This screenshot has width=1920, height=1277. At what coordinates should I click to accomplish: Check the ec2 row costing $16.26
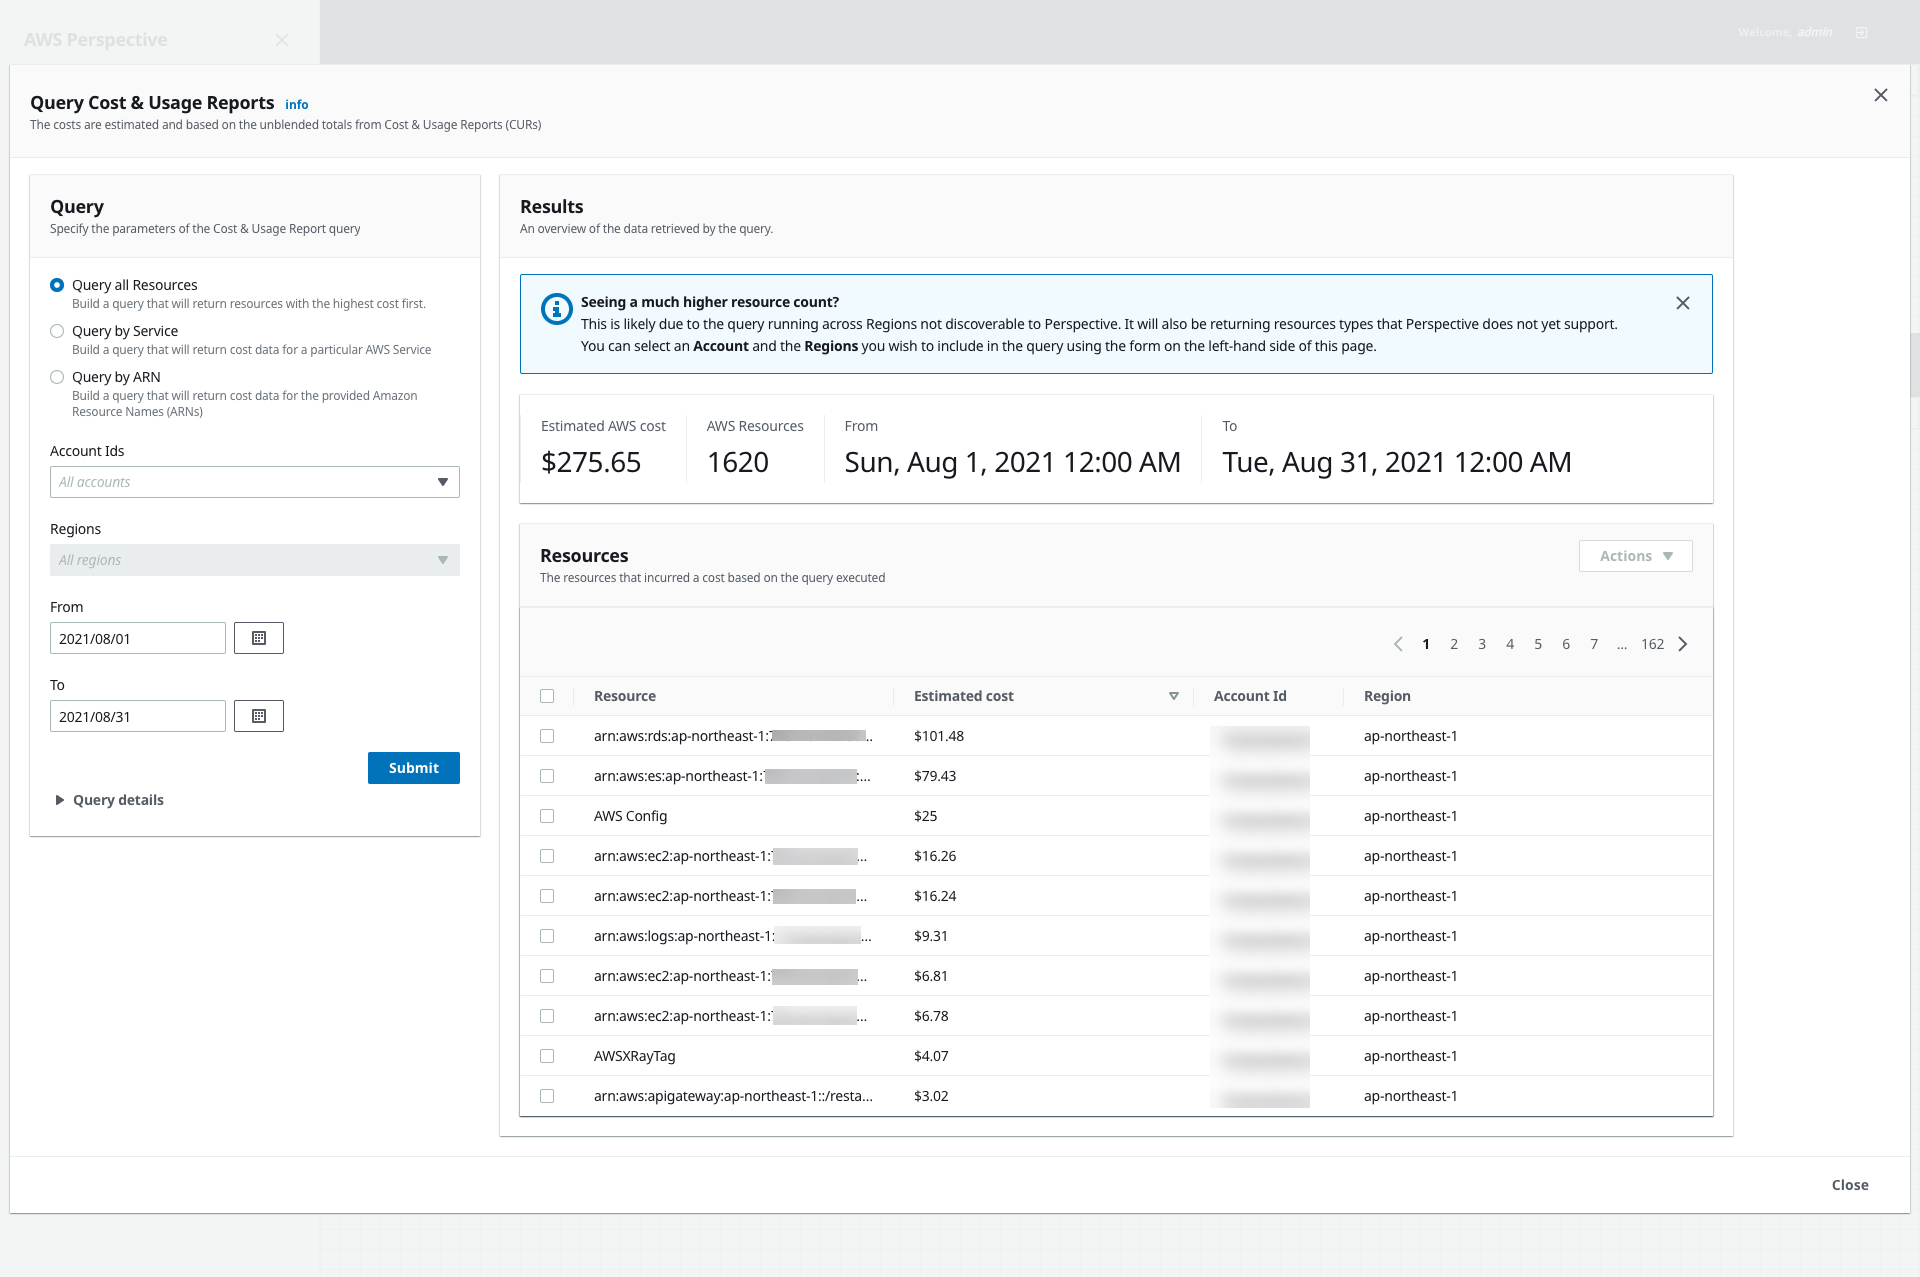click(547, 856)
